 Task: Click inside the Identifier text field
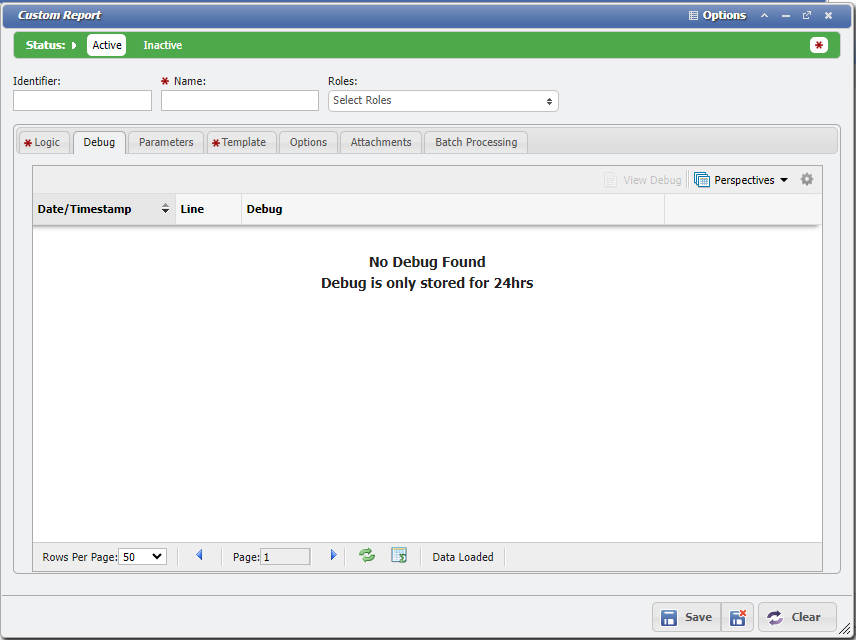point(82,101)
